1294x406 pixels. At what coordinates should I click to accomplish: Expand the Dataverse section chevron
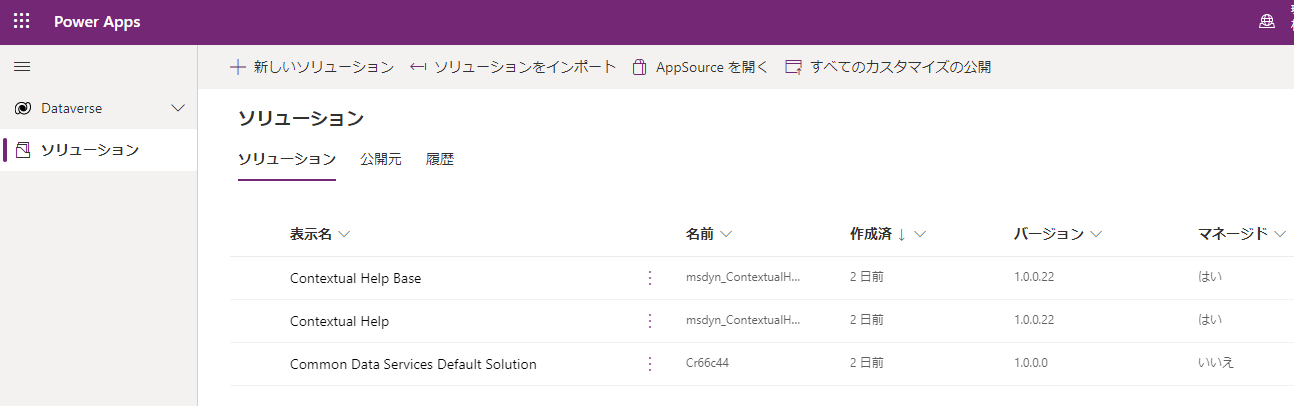pos(179,108)
